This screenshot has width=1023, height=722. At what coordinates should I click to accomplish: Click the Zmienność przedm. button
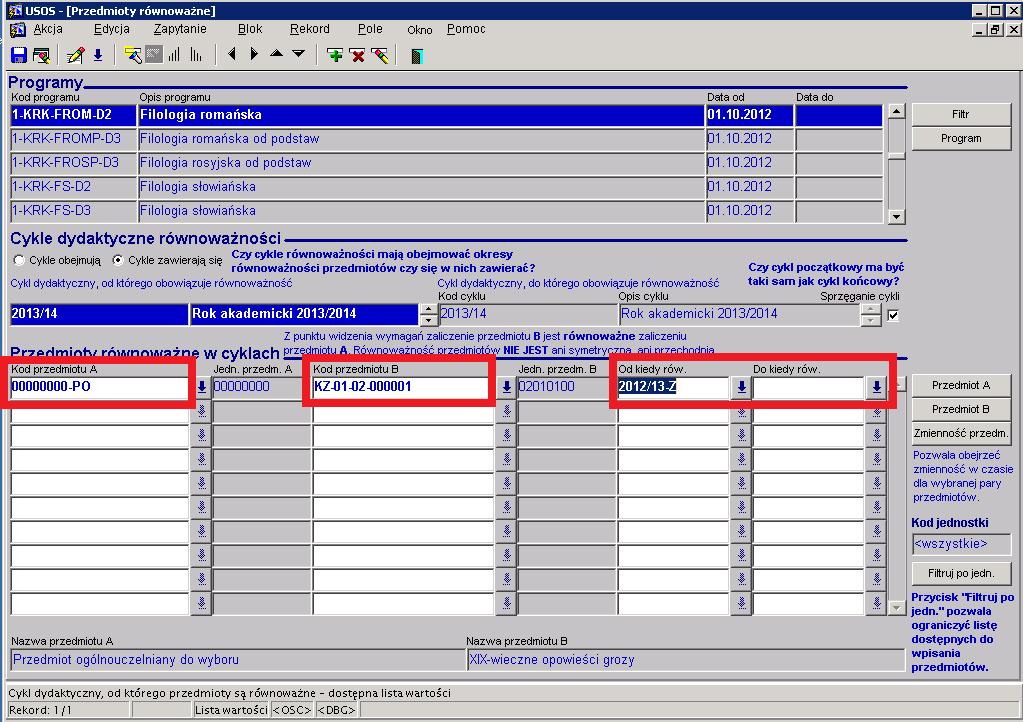[961, 433]
